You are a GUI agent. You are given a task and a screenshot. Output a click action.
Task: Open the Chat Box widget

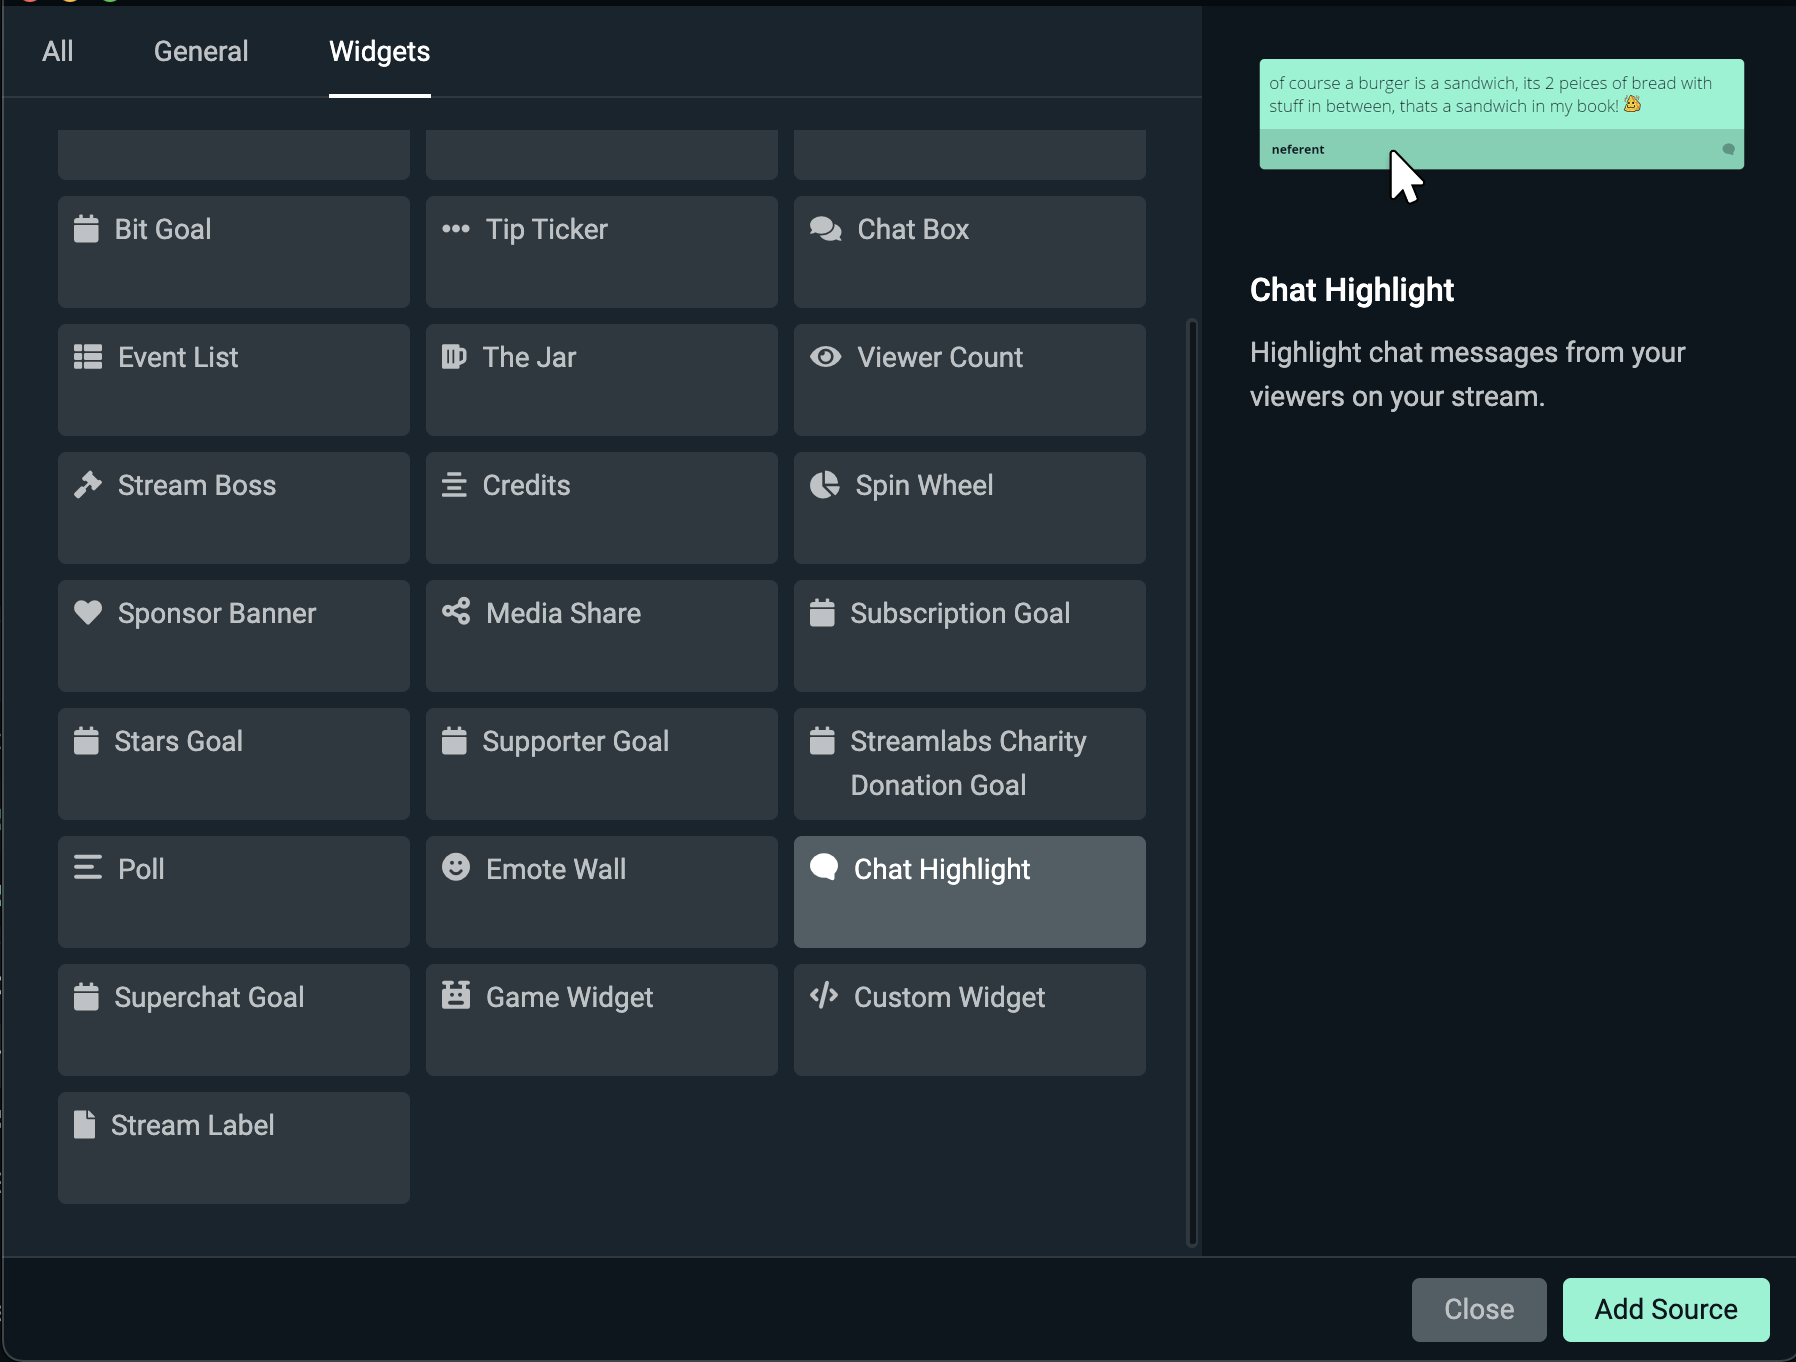pyautogui.click(x=968, y=251)
